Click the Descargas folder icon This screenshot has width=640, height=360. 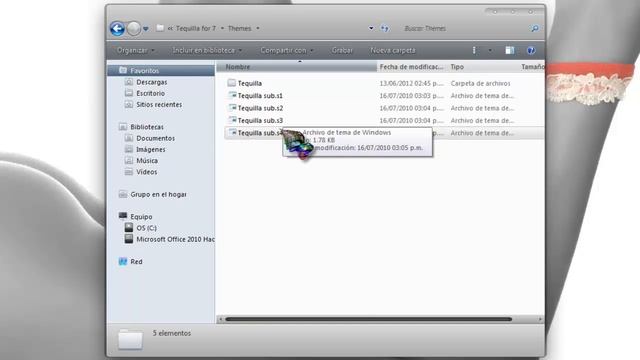tap(129, 82)
